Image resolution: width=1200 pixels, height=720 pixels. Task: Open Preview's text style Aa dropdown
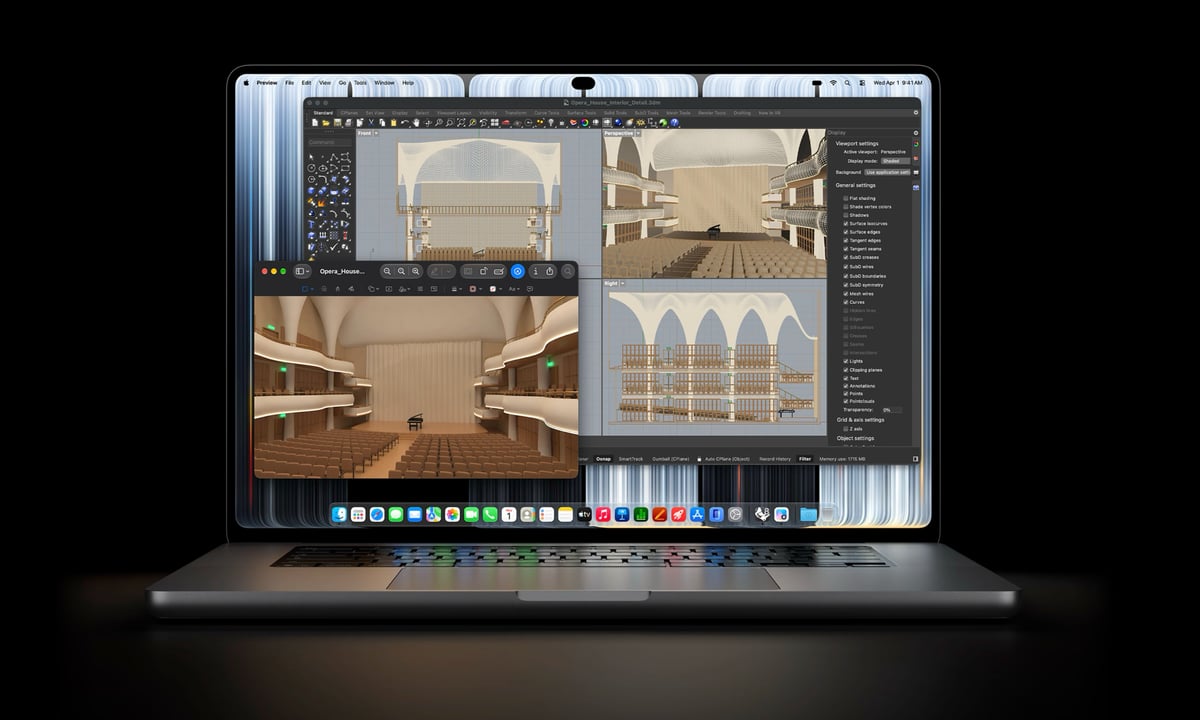[x=515, y=289]
